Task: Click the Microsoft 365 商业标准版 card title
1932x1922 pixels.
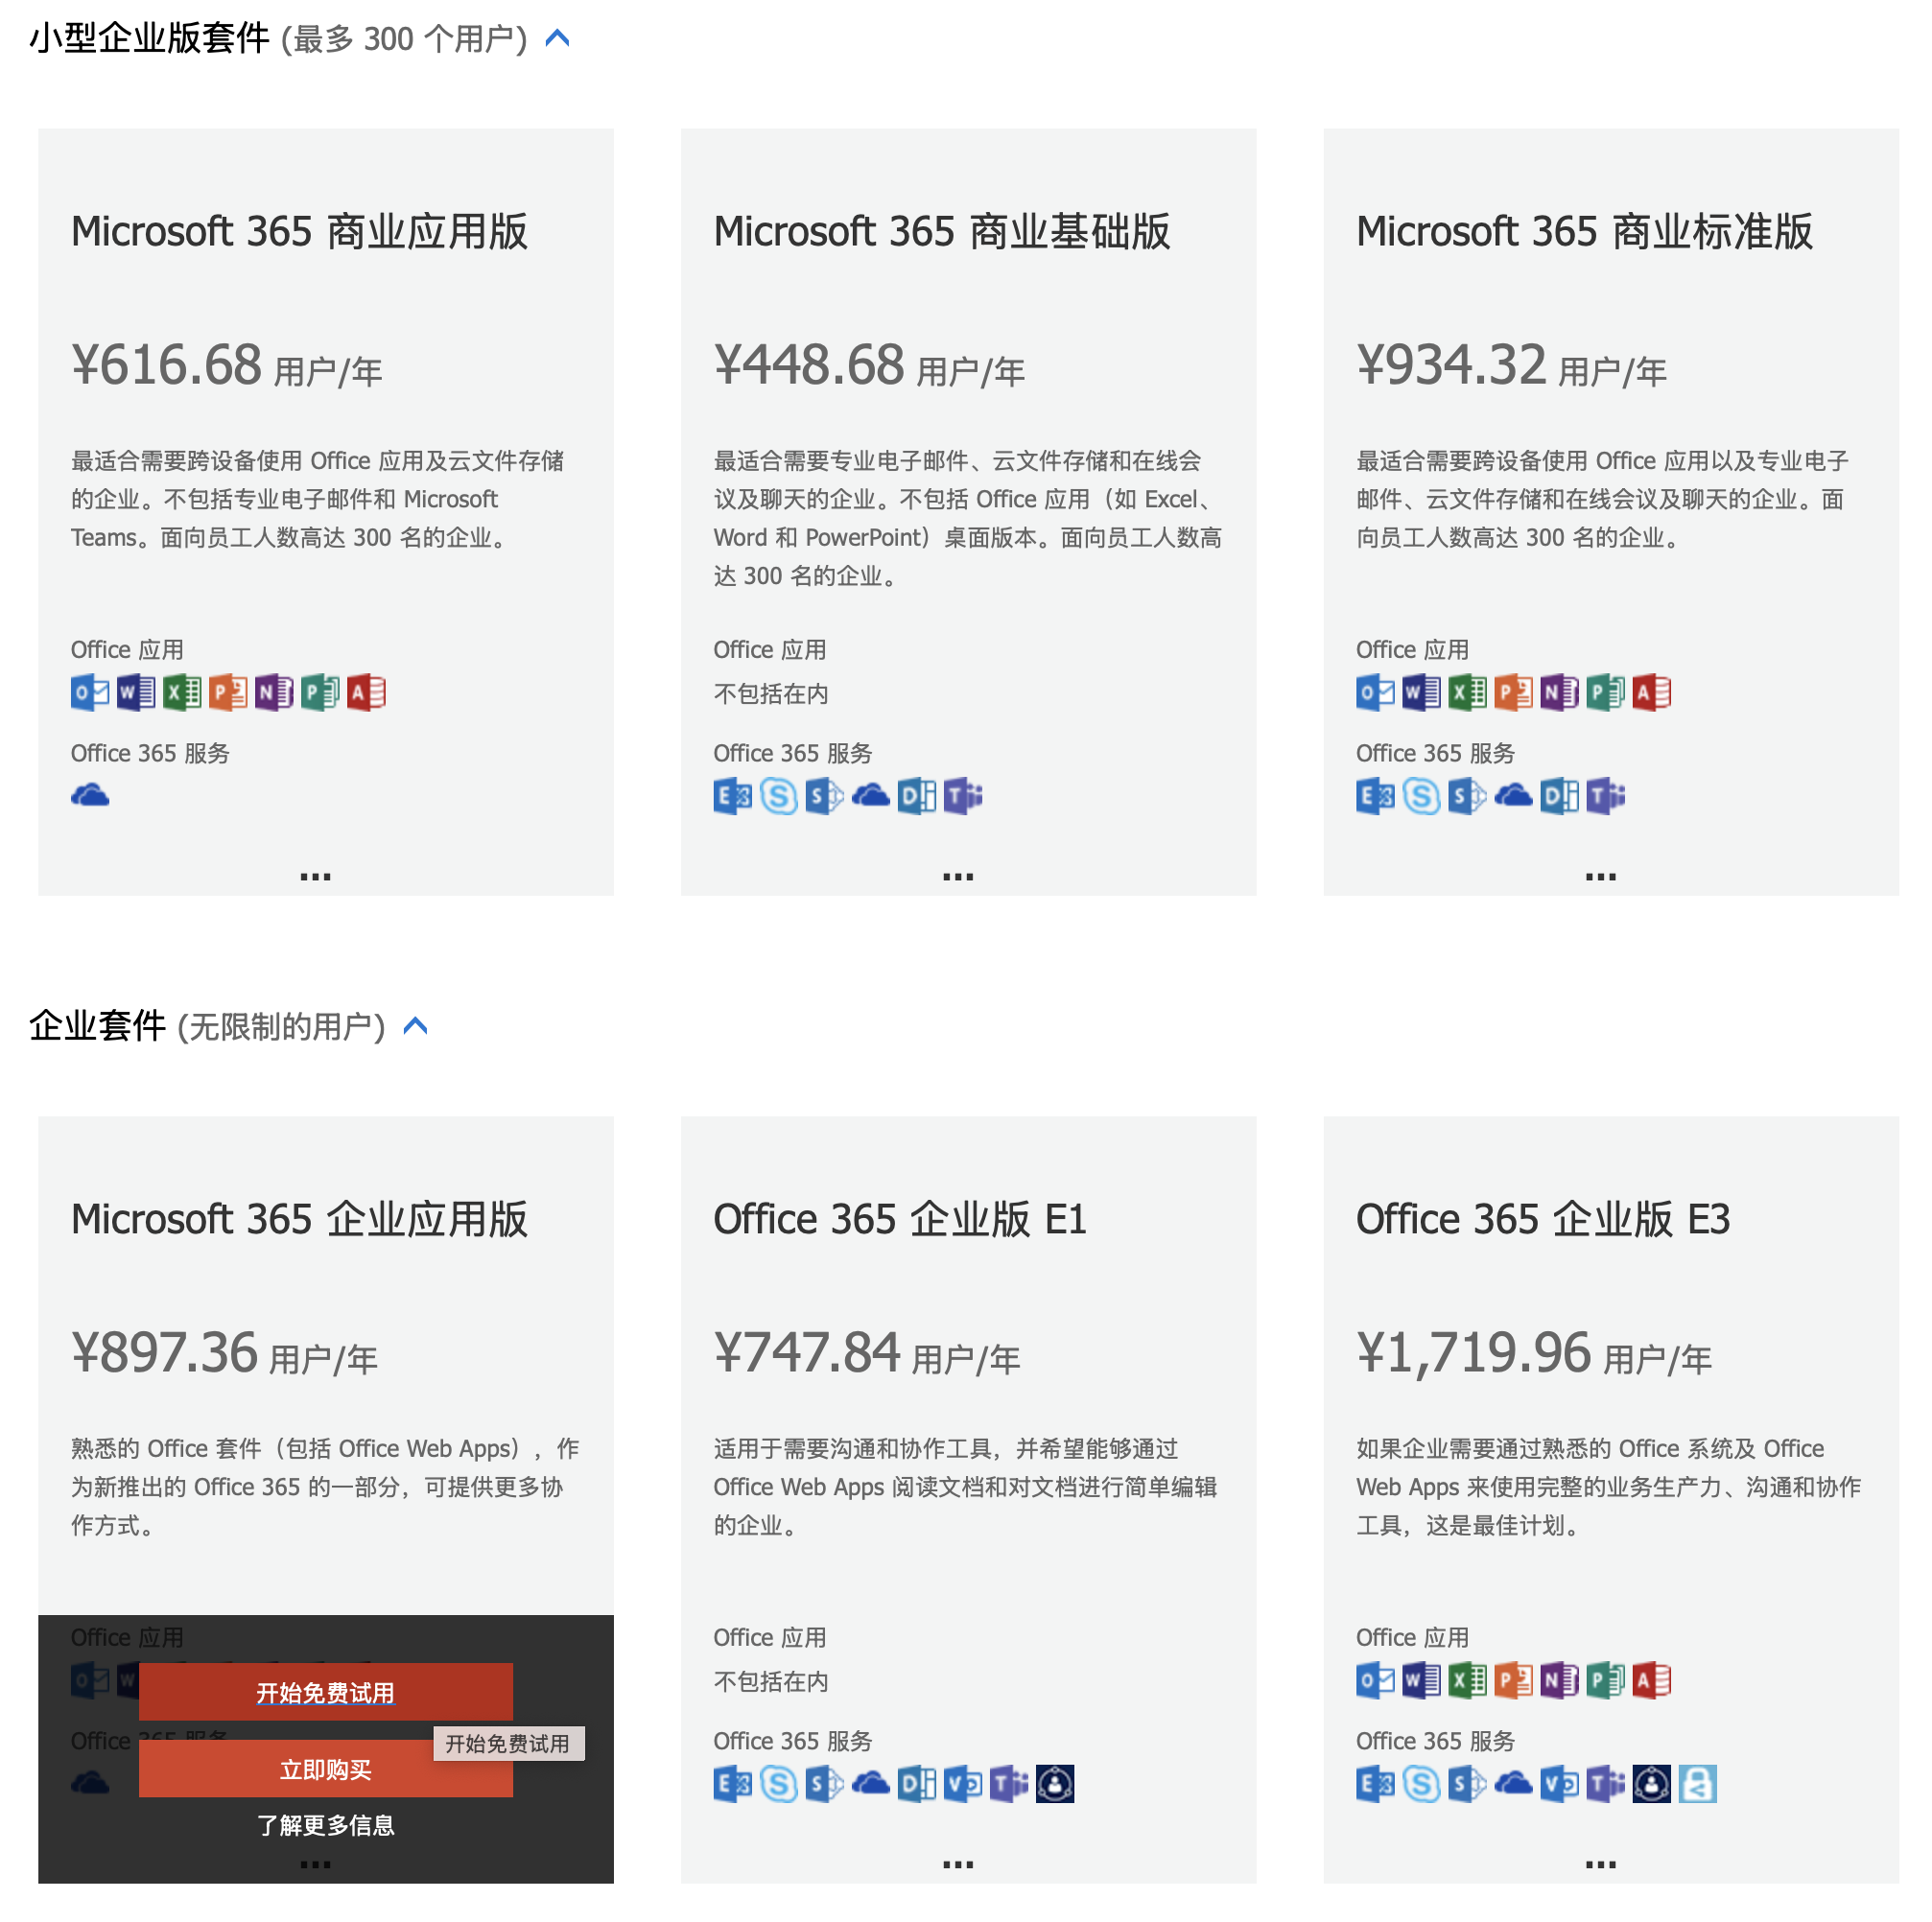Action: 1584,232
